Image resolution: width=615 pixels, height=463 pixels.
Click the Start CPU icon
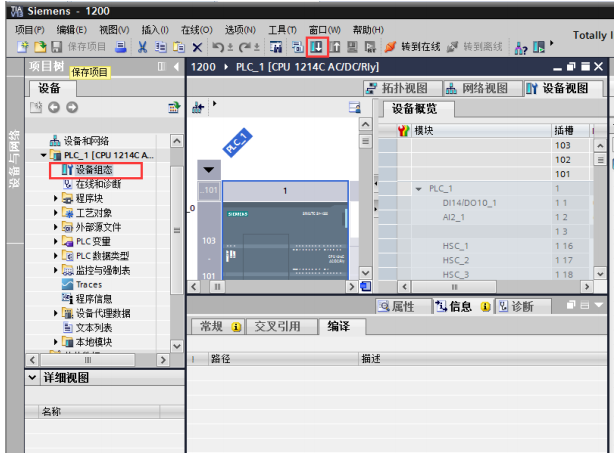point(539,47)
